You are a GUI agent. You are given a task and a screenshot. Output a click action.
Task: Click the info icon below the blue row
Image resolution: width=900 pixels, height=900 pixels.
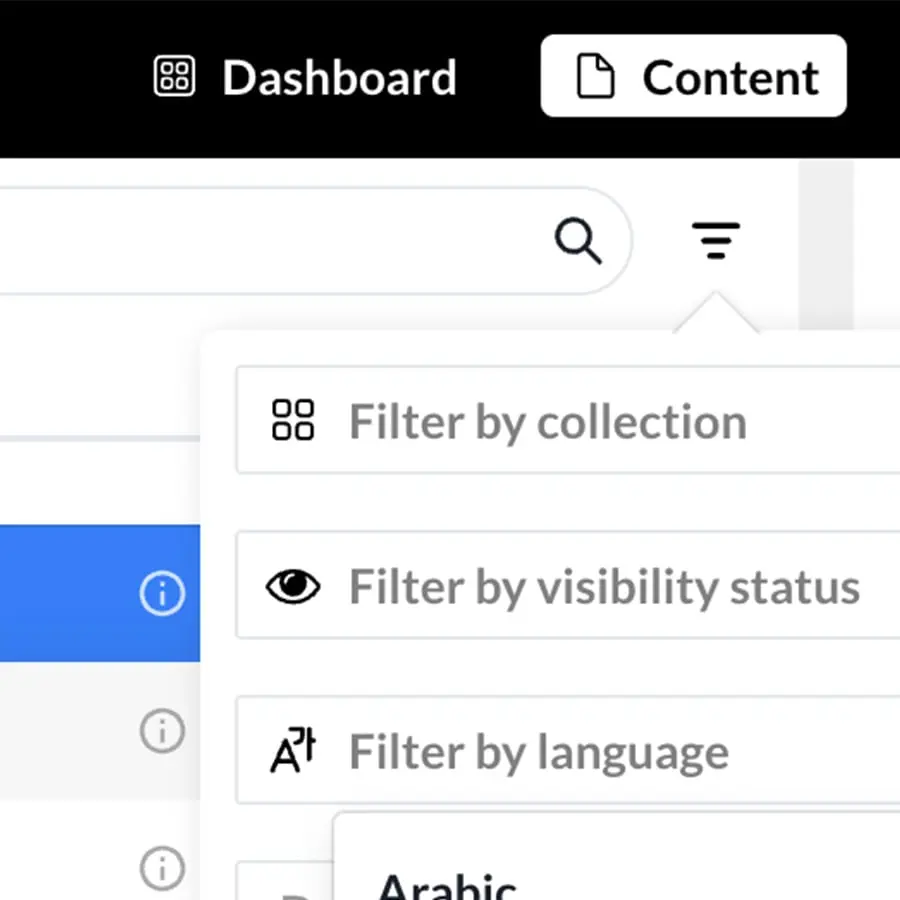[162, 733]
